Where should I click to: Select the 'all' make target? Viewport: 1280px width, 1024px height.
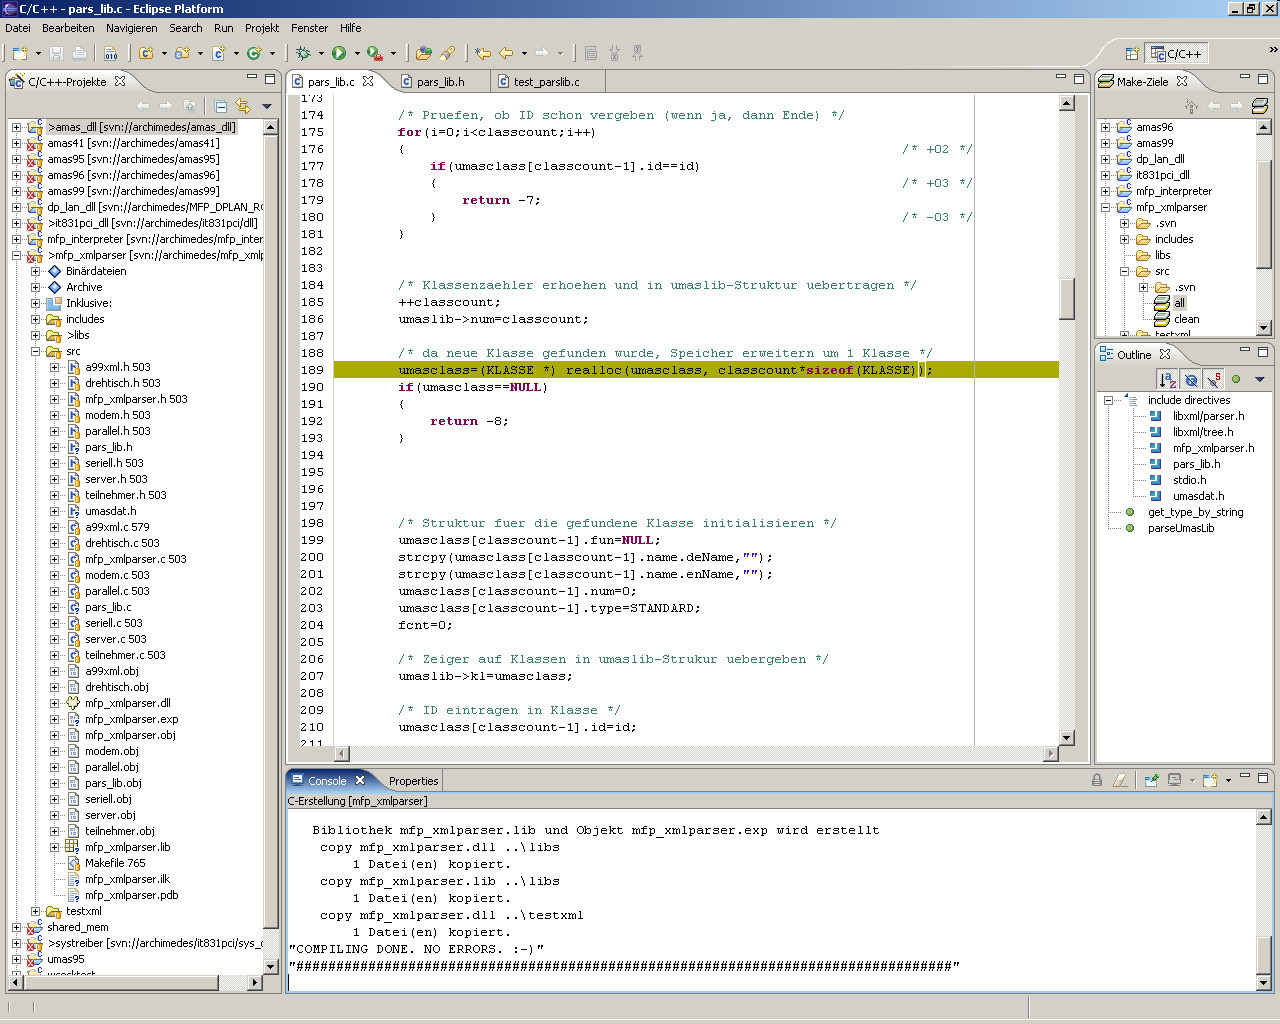(x=1179, y=303)
